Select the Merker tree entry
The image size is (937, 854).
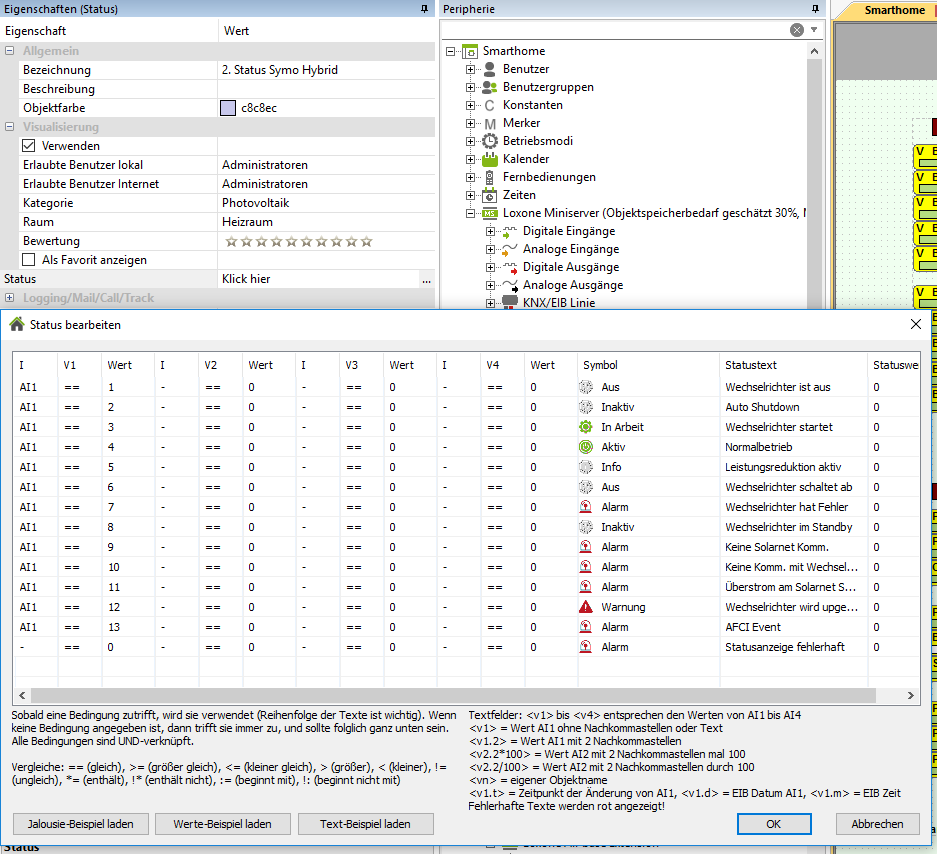[x=521, y=123]
